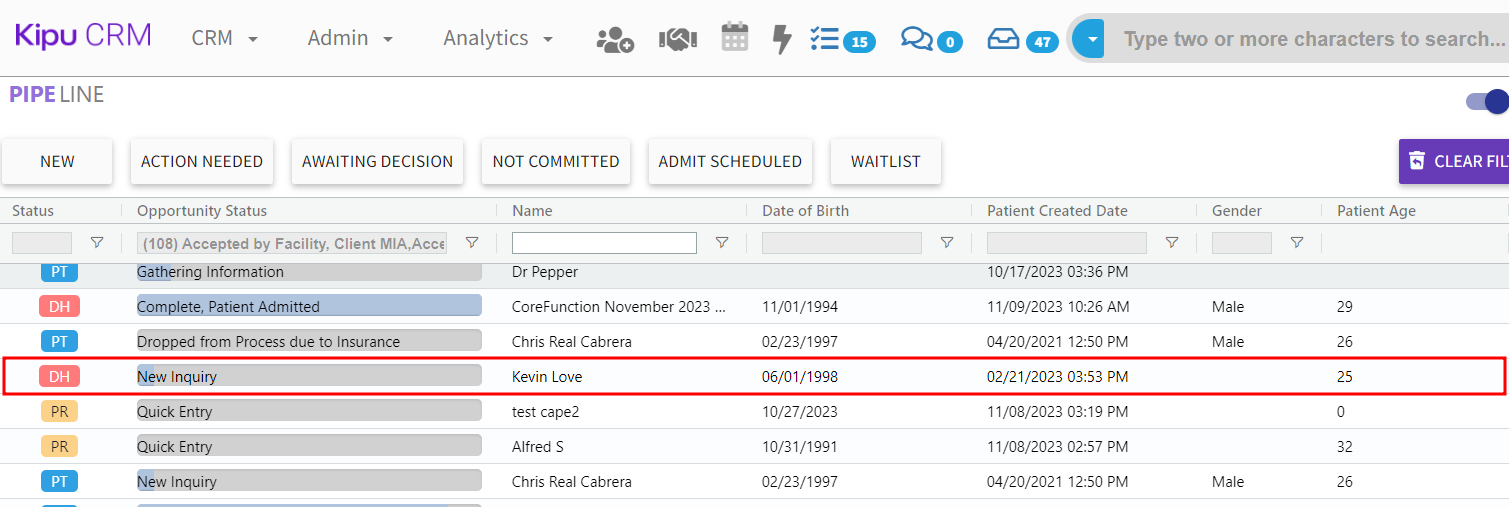Screen dimensions: 1509x507
Task: Open the handshake opportunities icon
Action: tap(677, 39)
